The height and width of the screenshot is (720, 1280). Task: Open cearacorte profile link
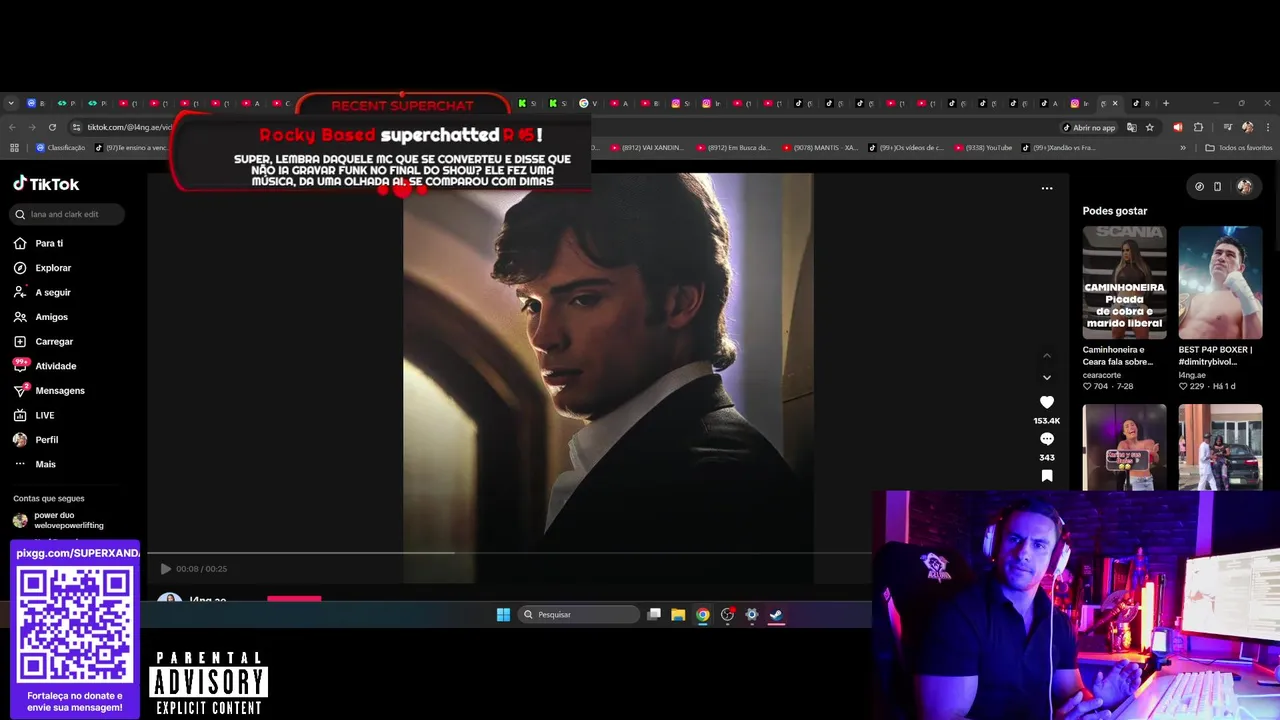[x=1102, y=375]
